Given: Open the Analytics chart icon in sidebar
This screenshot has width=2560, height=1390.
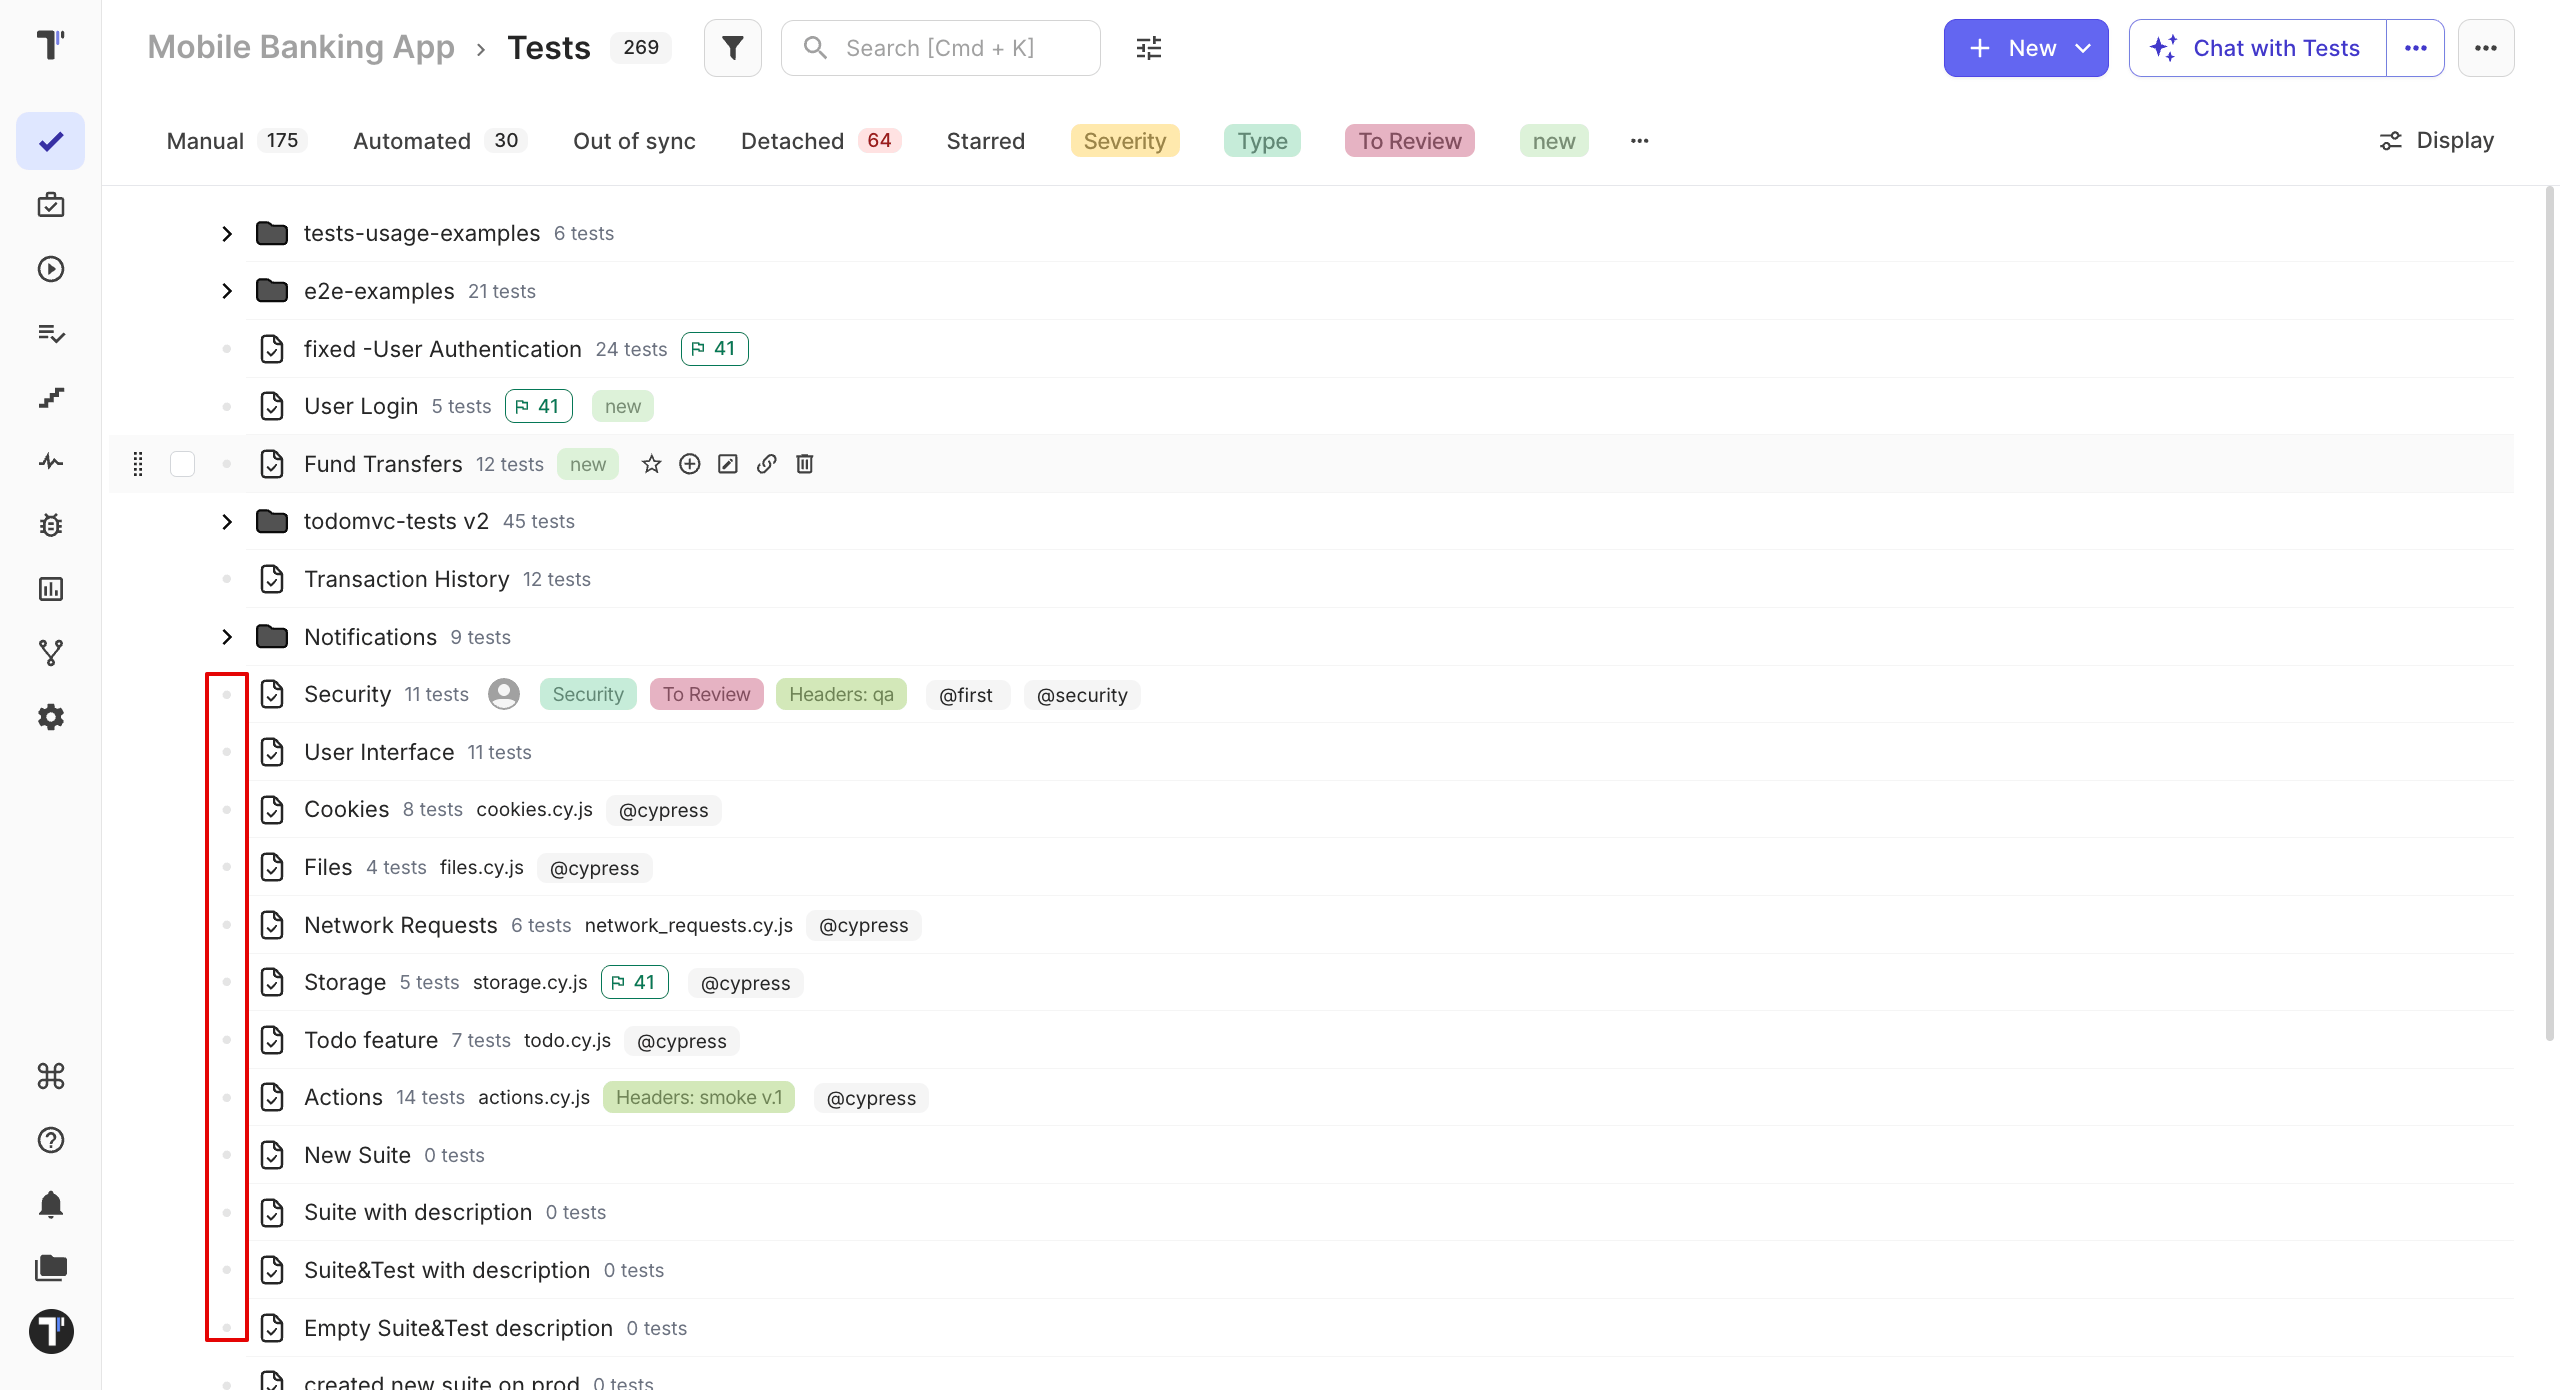Looking at the screenshot, I should (51, 589).
